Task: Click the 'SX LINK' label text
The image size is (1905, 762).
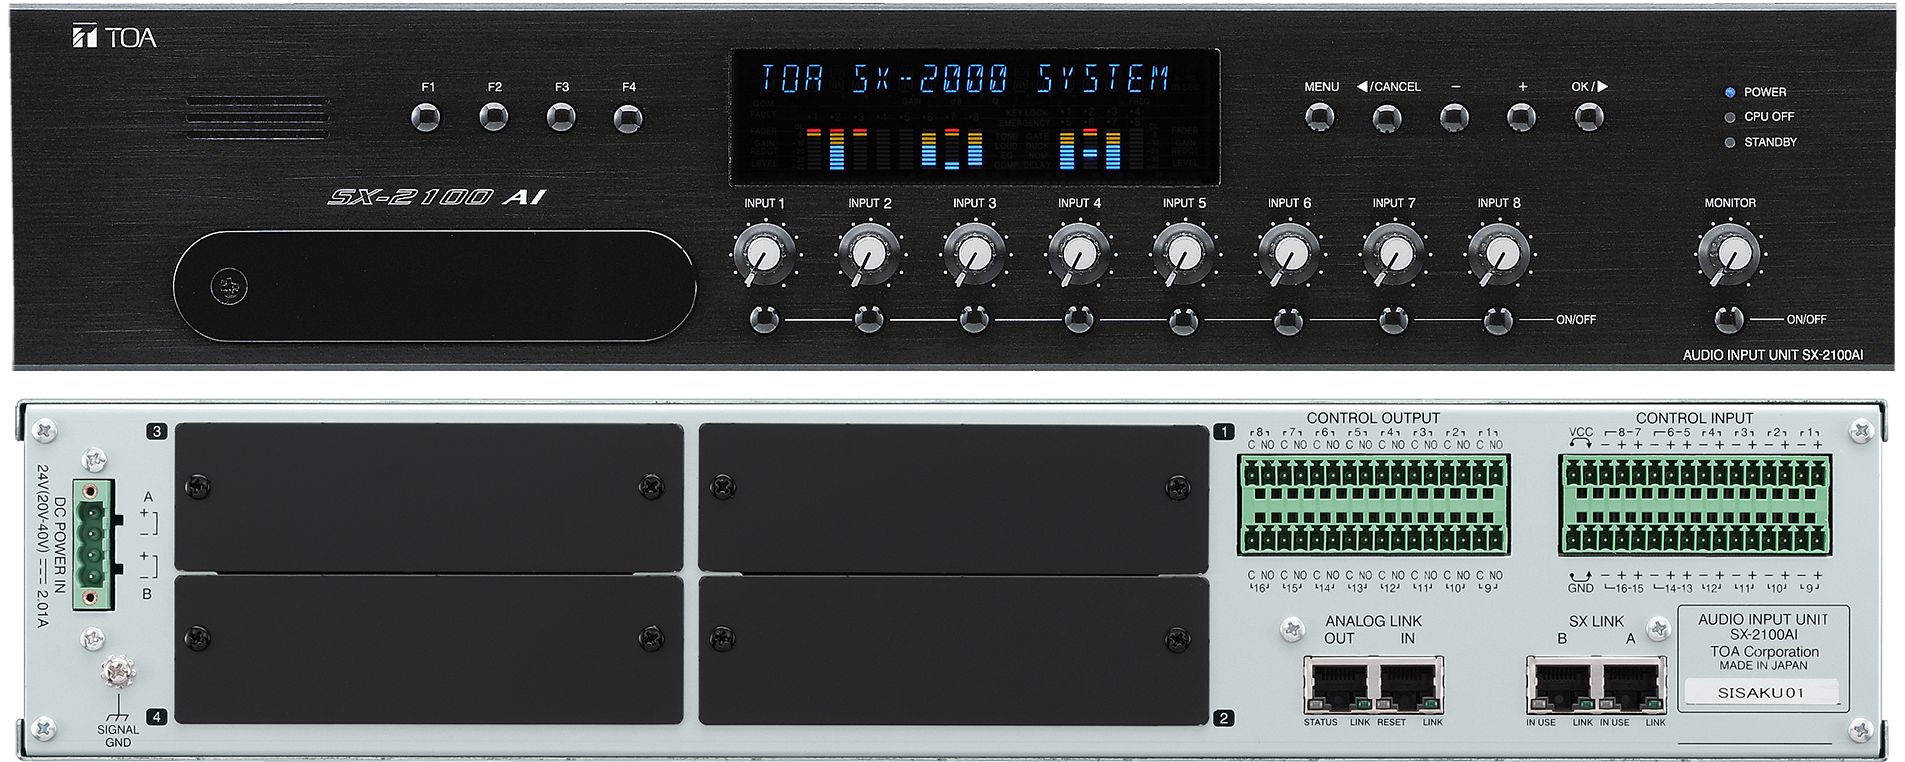Action: 1596,621
